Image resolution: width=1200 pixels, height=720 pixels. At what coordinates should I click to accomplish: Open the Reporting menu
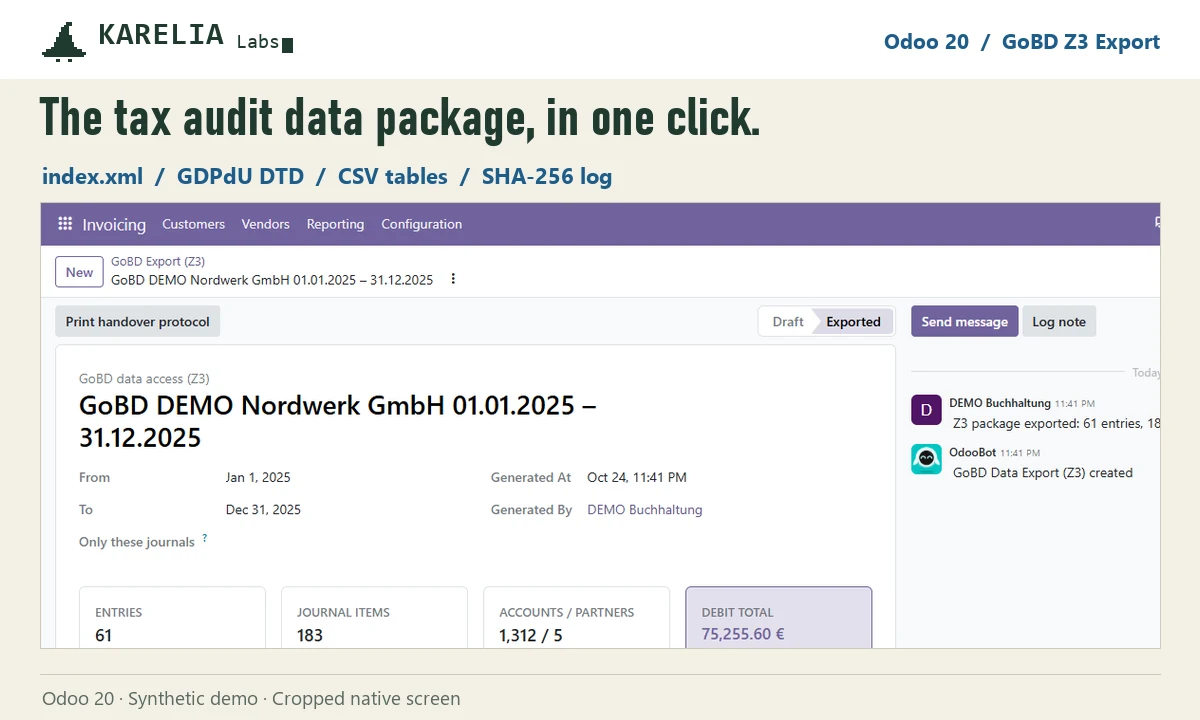click(335, 224)
